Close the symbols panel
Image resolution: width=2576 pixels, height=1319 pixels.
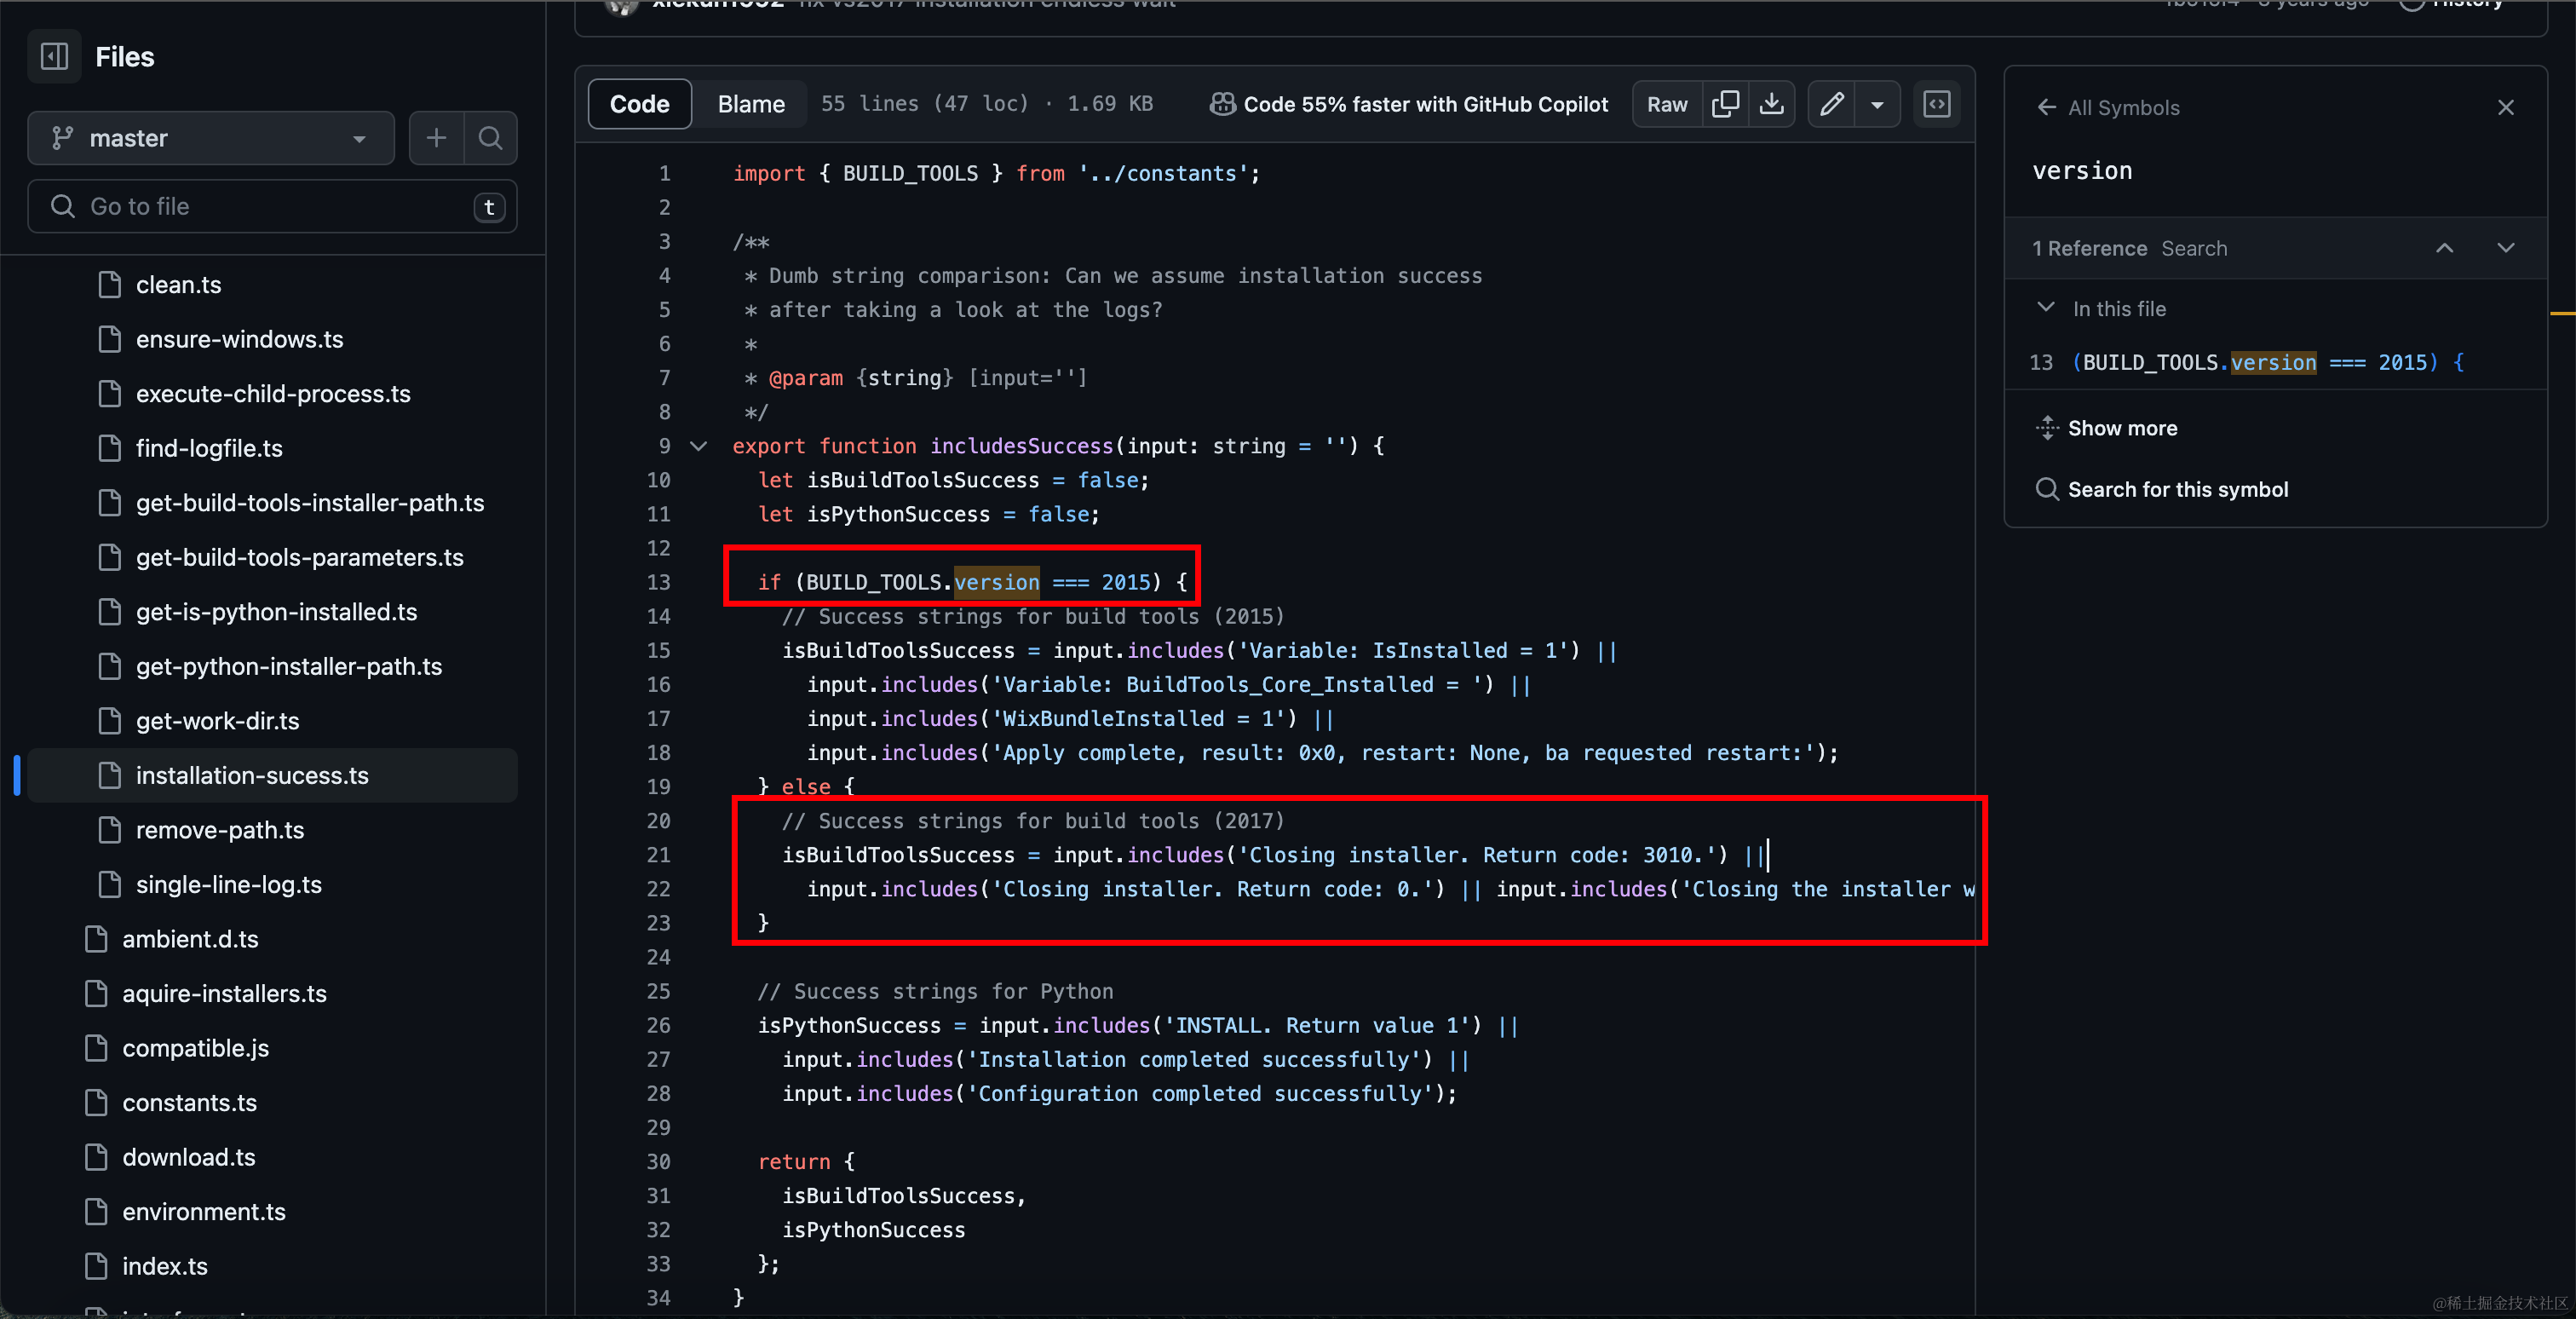[x=2505, y=107]
